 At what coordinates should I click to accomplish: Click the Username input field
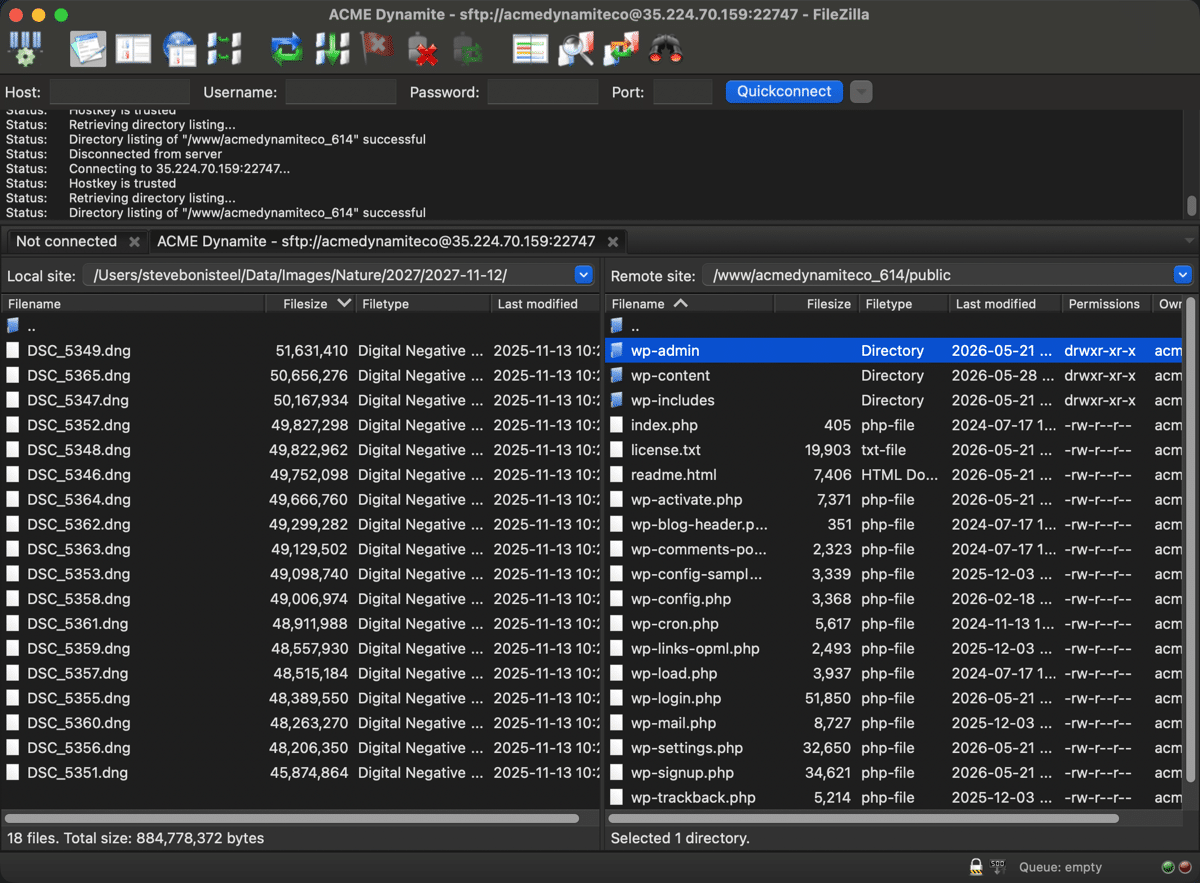(x=340, y=92)
